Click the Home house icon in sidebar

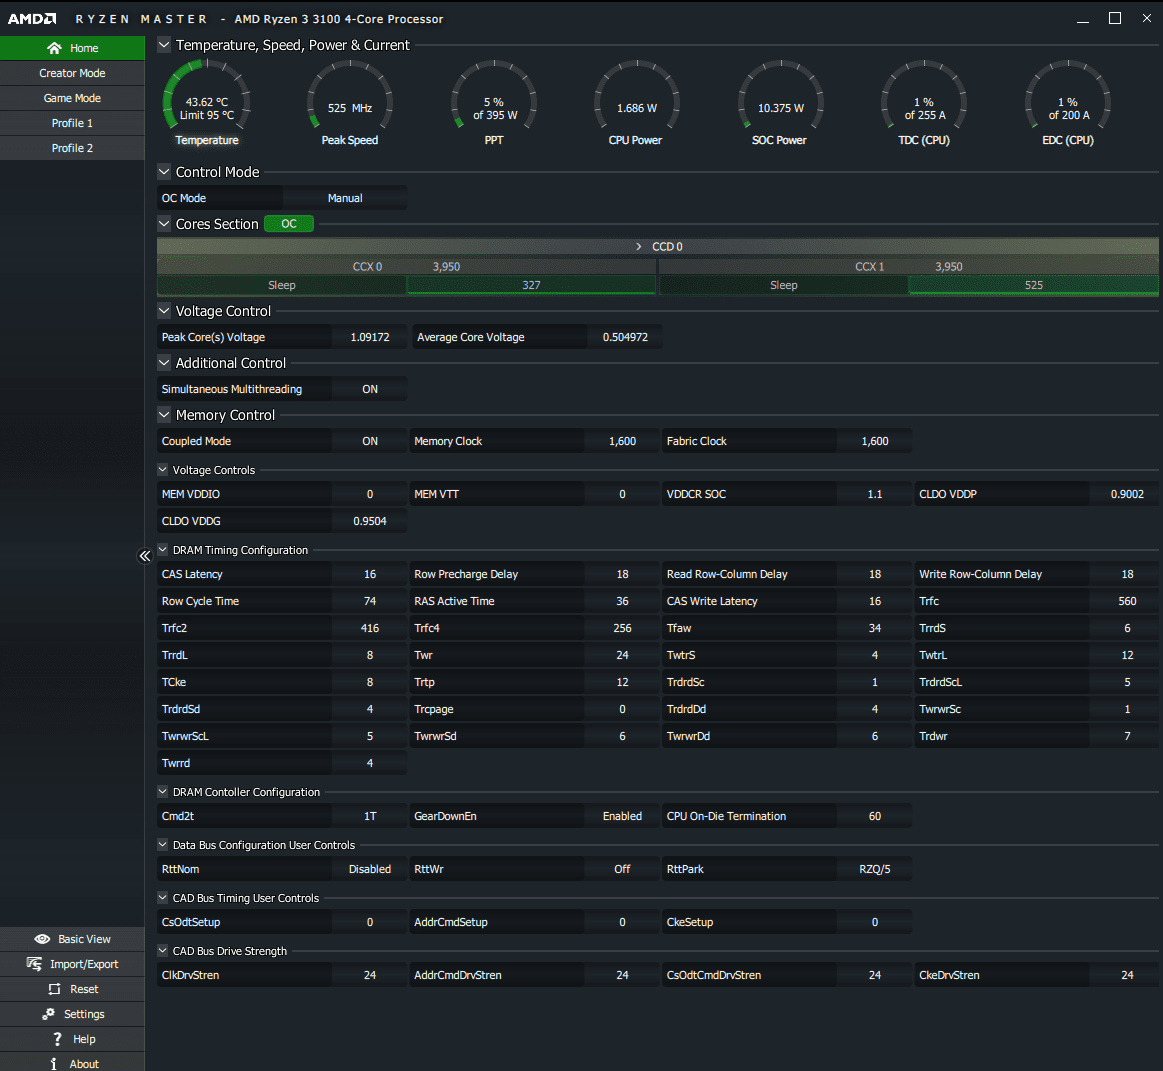(x=54, y=48)
